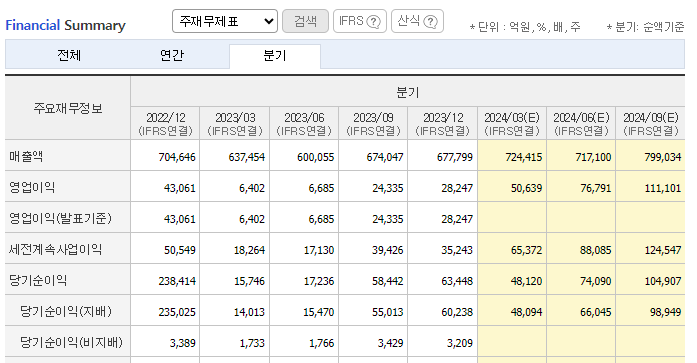Click the 48,120 net income estimate
The height and width of the screenshot is (363, 697).
tap(526, 281)
